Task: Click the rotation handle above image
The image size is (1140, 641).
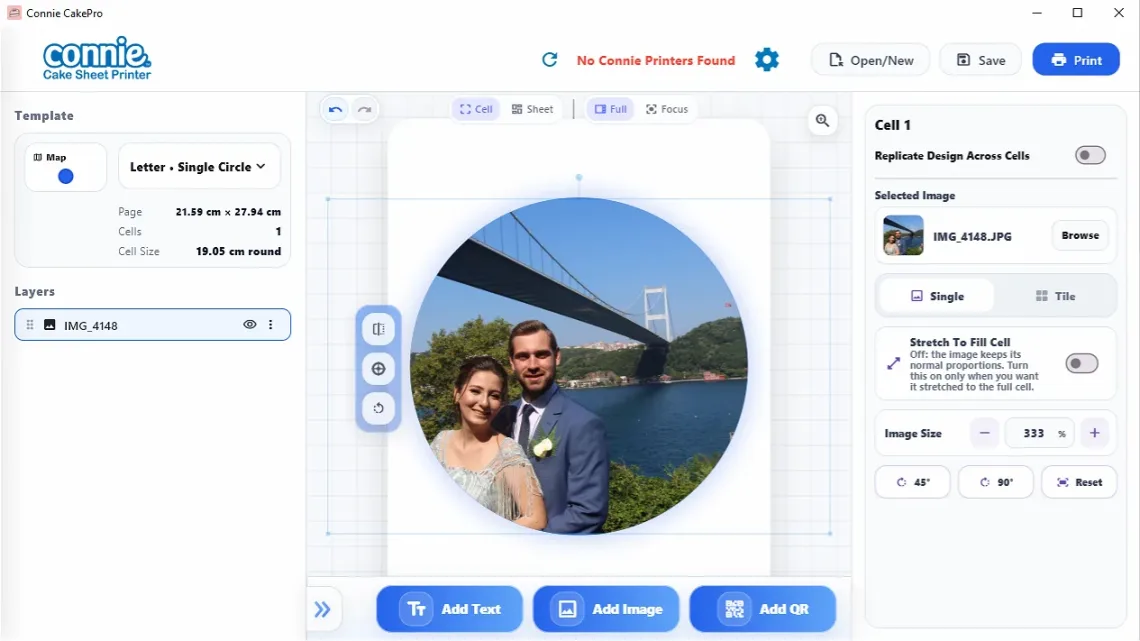Action: (x=579, y=177)
